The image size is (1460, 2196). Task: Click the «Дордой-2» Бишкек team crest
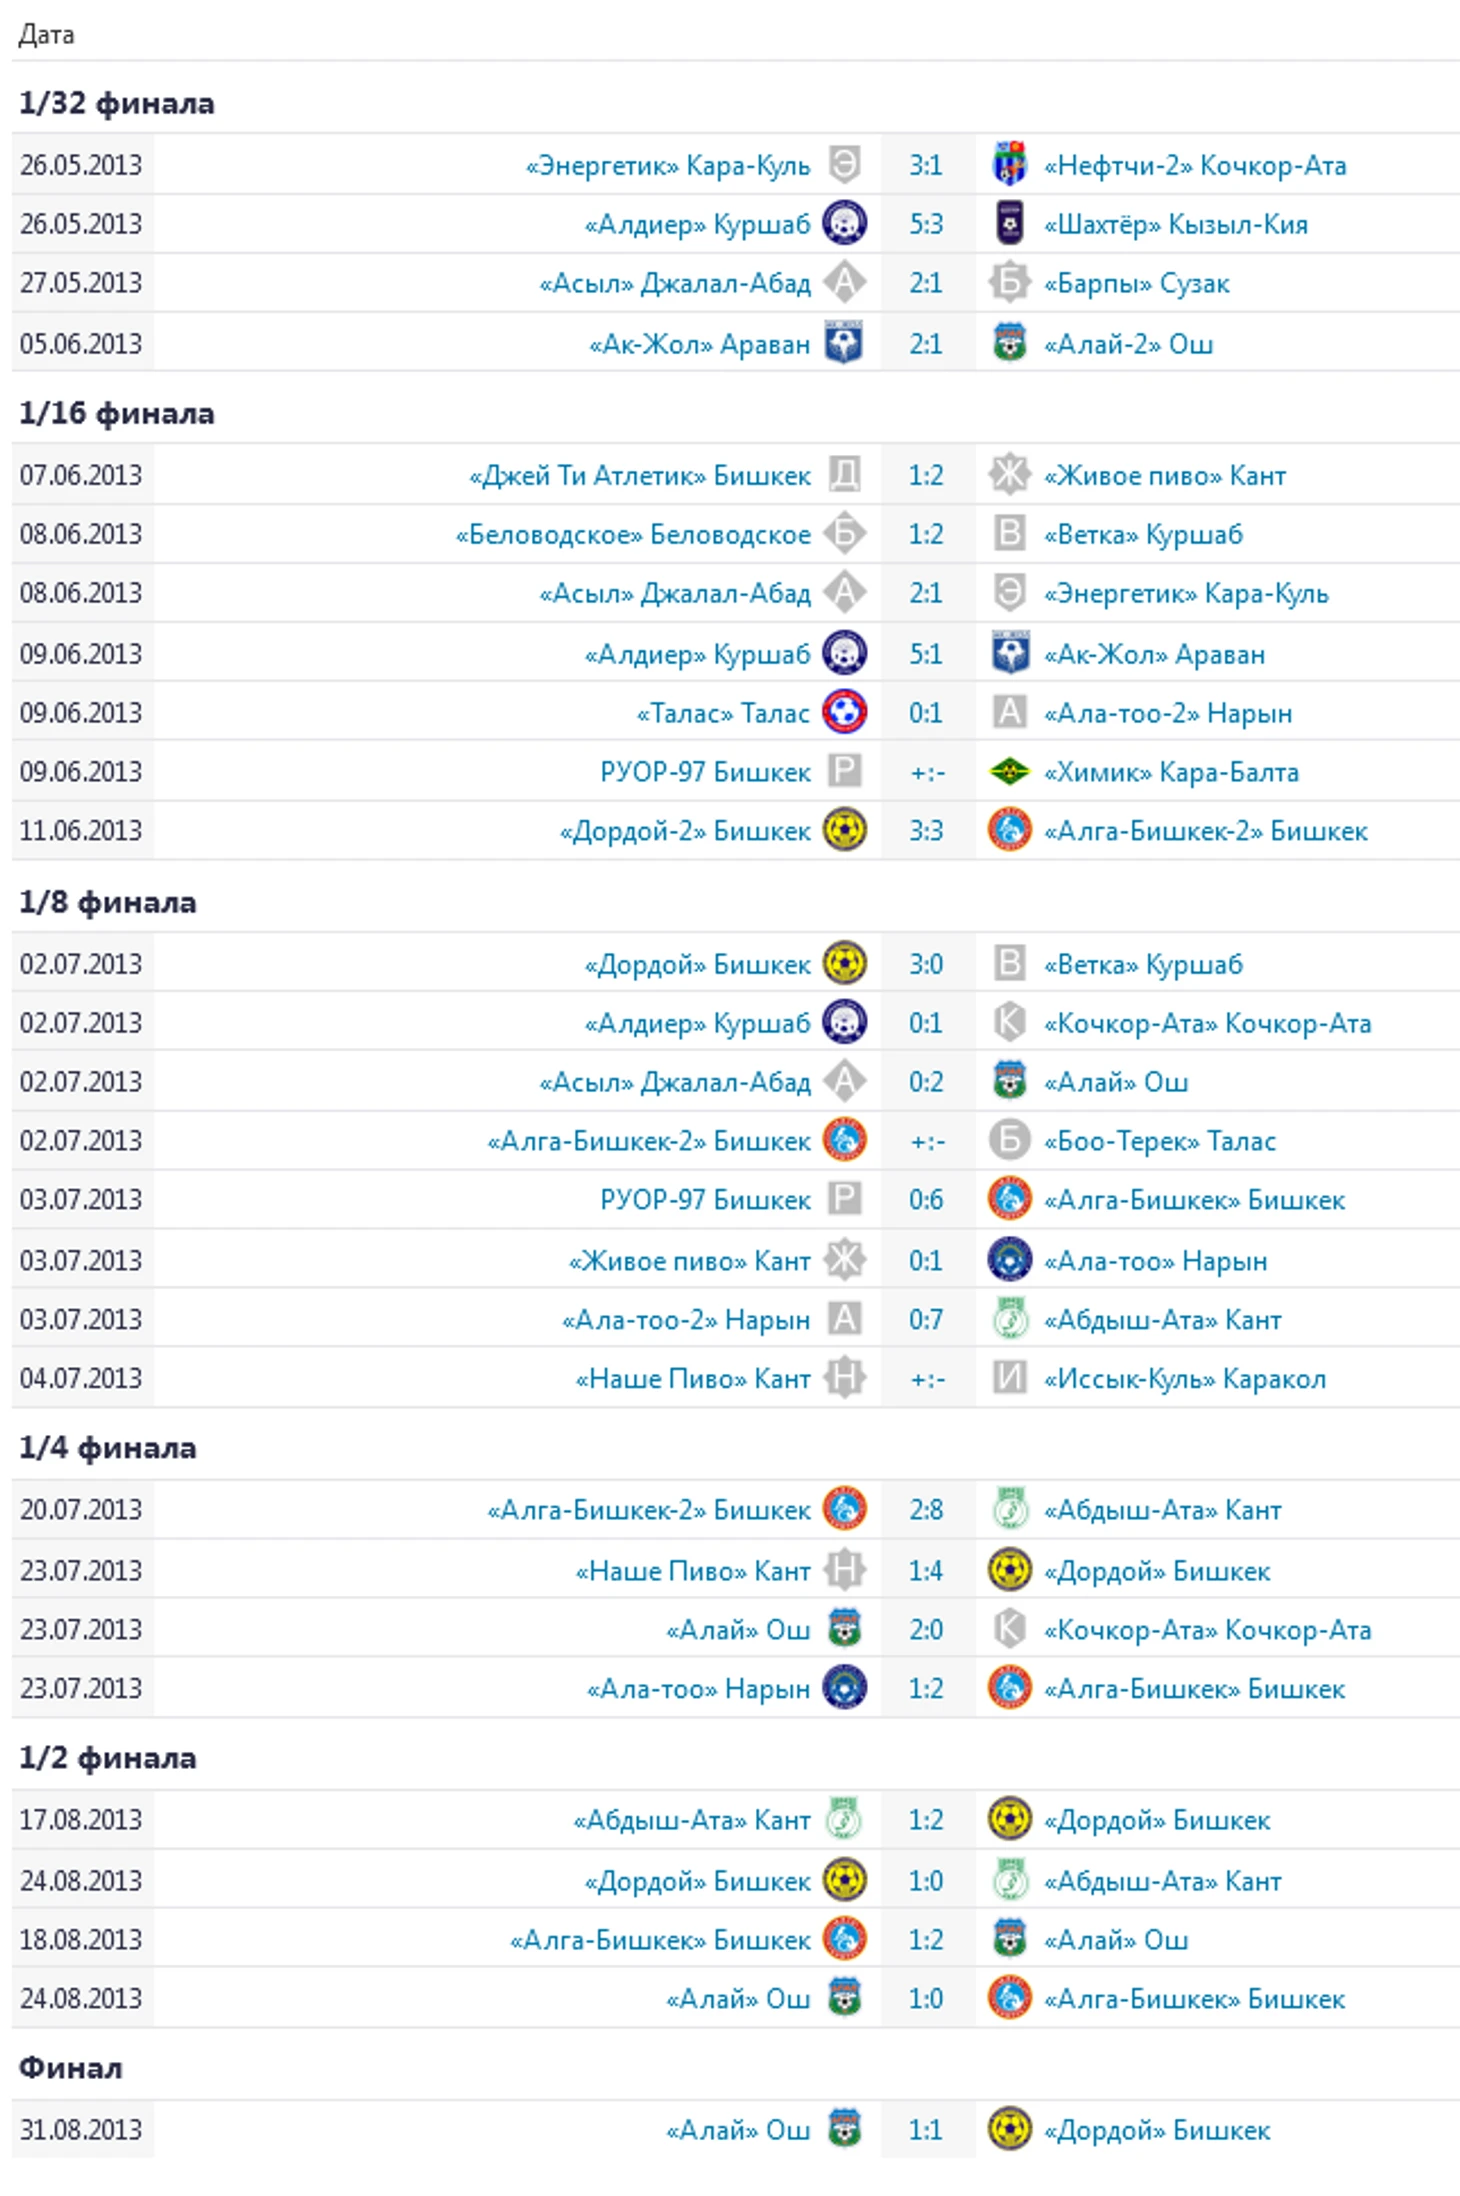click(x=844, y=831)
